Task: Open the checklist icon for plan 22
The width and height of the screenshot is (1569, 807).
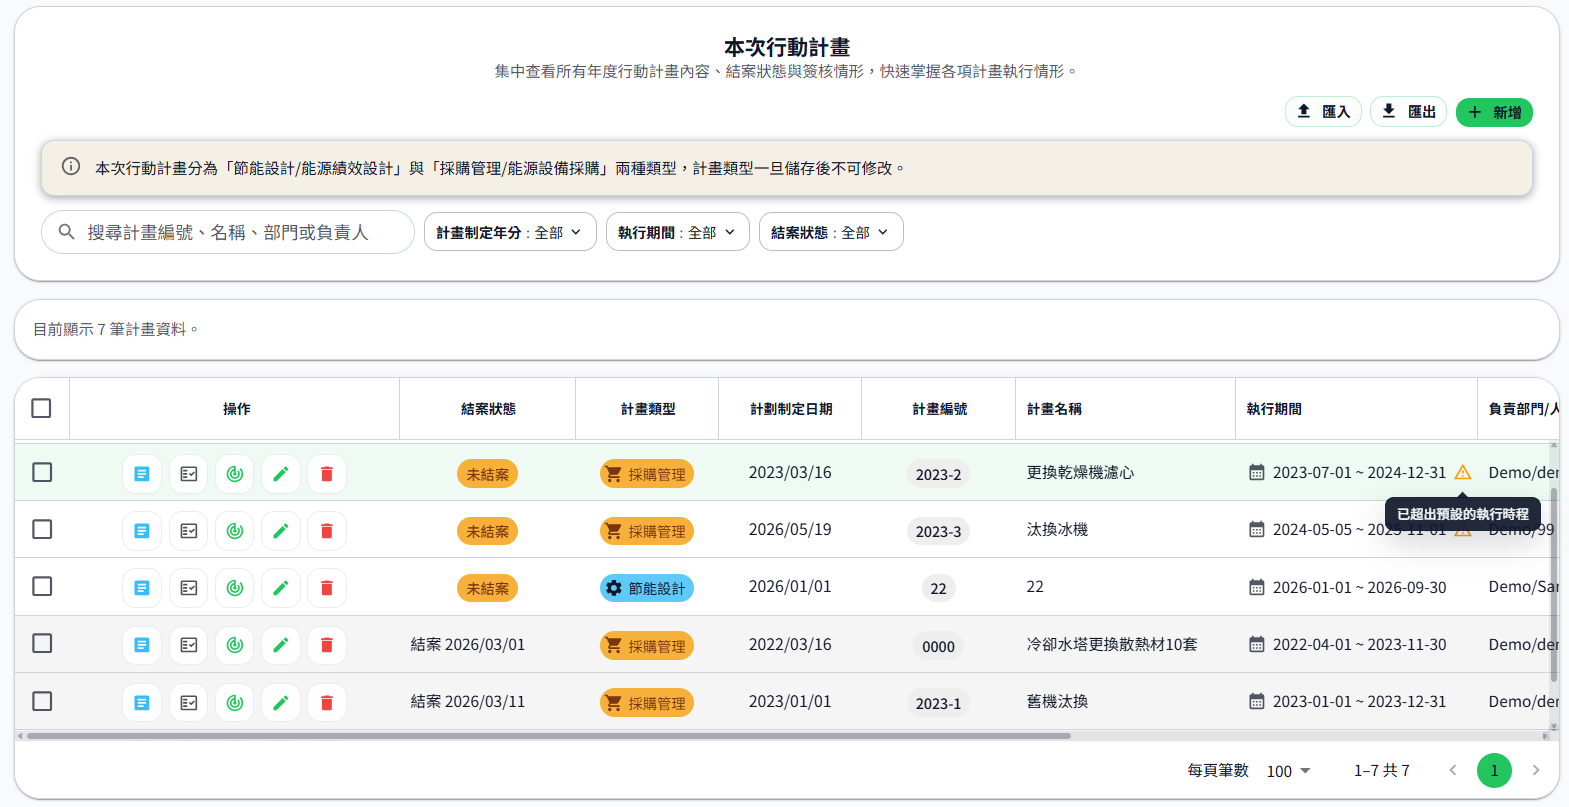Action: tap(189, 588)
